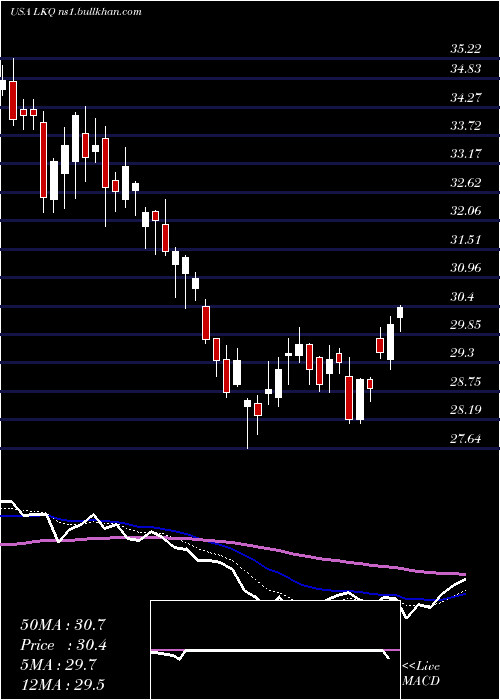Click the 33.17 price label
Viewport: 500px width, 700px height.
[466, 154]
